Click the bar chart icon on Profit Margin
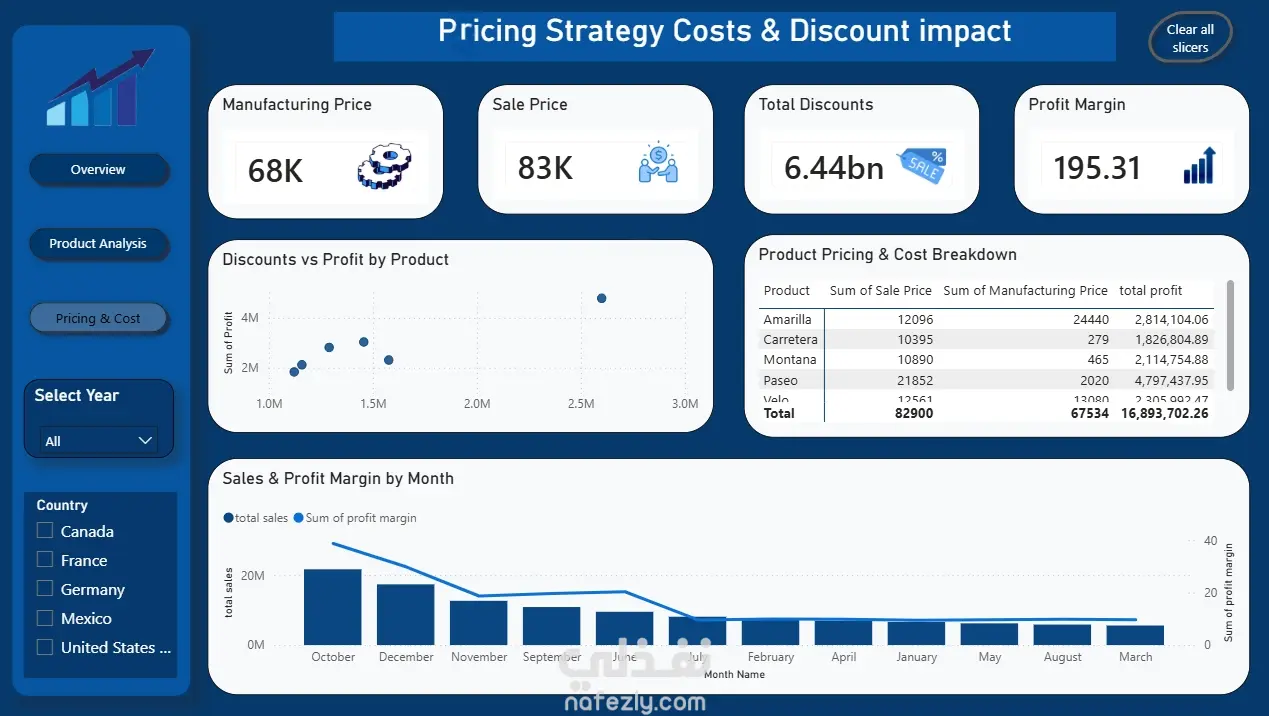Image resolution: width=1269 pixels, height=716 pixels. [x=1200, y=166]
